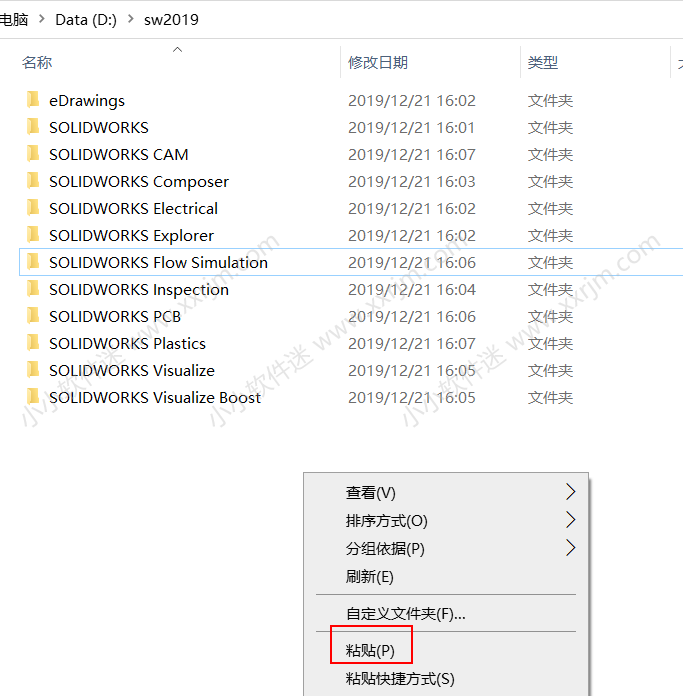Open the 排序方式(O) submenu

446,520
